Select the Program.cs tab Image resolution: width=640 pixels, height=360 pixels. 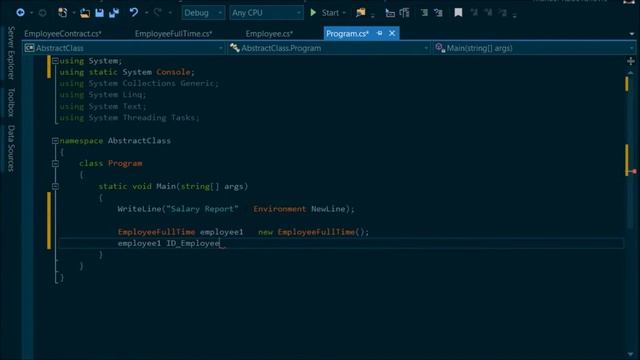(x=347, y=34)
